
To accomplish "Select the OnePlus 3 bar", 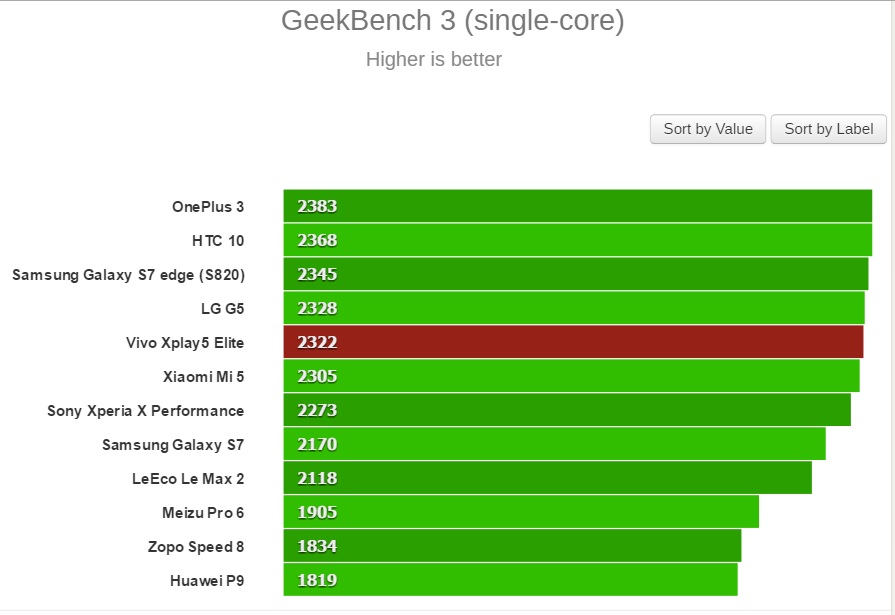I will pyautogui.click(x=570, y=206).
